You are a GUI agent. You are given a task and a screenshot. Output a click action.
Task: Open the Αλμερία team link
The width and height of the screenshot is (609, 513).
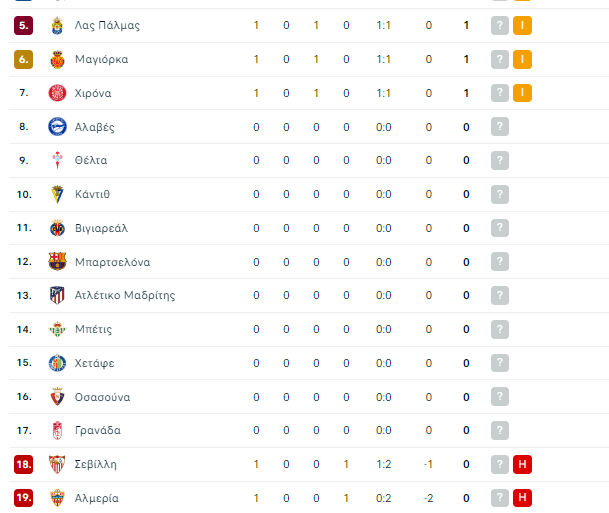coord(97,498)
